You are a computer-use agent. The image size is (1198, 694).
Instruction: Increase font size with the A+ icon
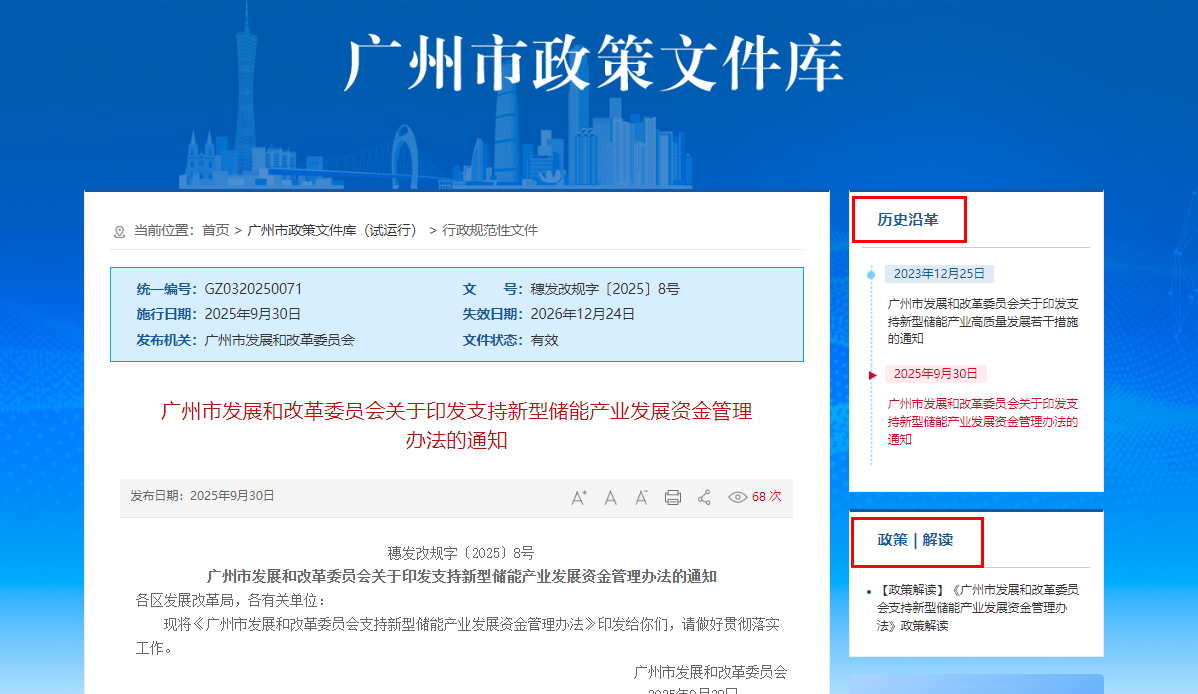pos(578,497)
